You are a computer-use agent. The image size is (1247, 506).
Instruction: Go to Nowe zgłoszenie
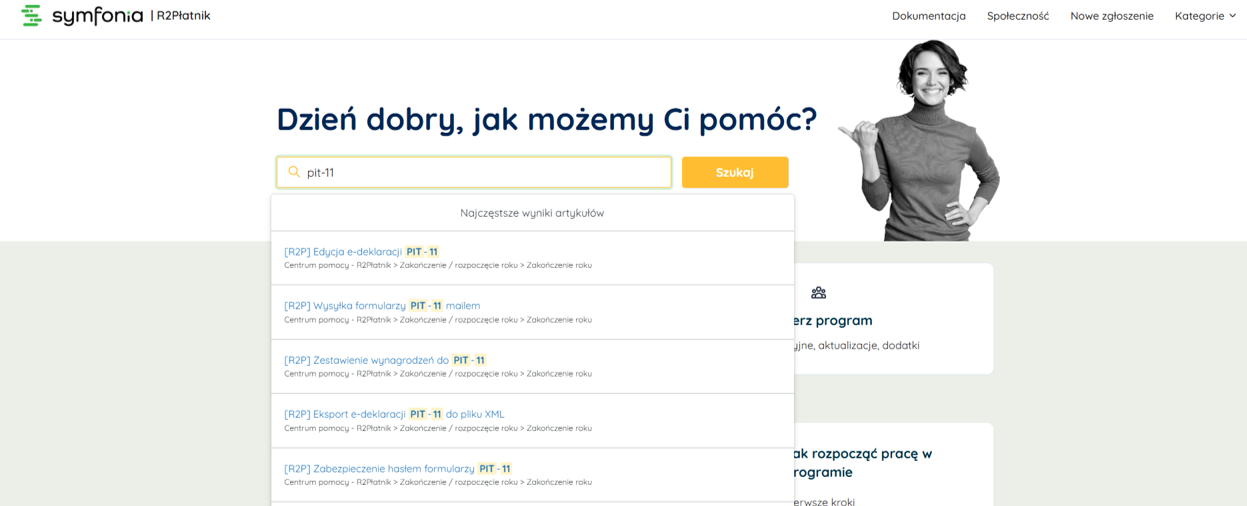[1112, 16]
